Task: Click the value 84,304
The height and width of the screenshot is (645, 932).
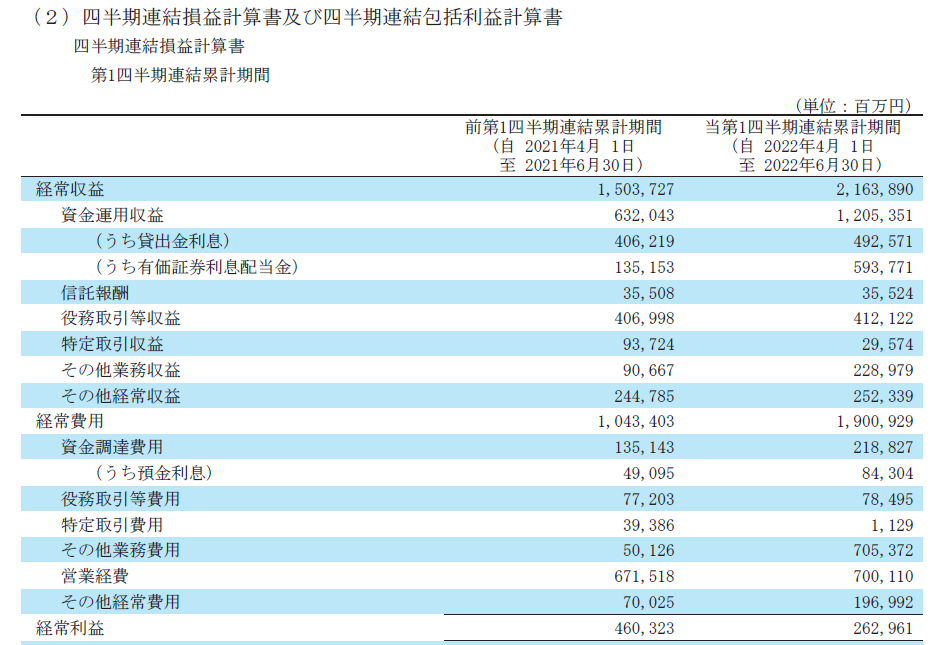Action: click(887, 473)
